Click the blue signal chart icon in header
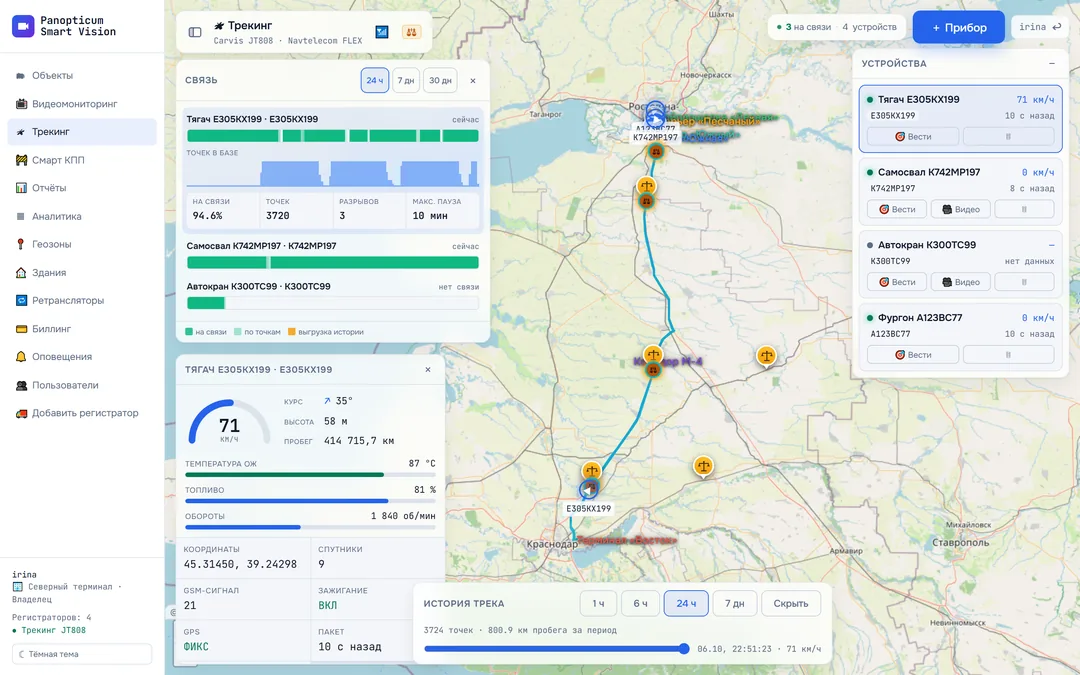The height and width of the screenshot is (675, 1080). pos(382,32)
